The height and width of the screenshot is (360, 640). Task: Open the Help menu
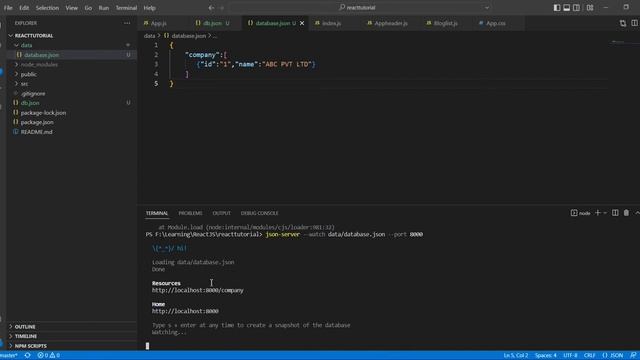click(x=149, y=8)
